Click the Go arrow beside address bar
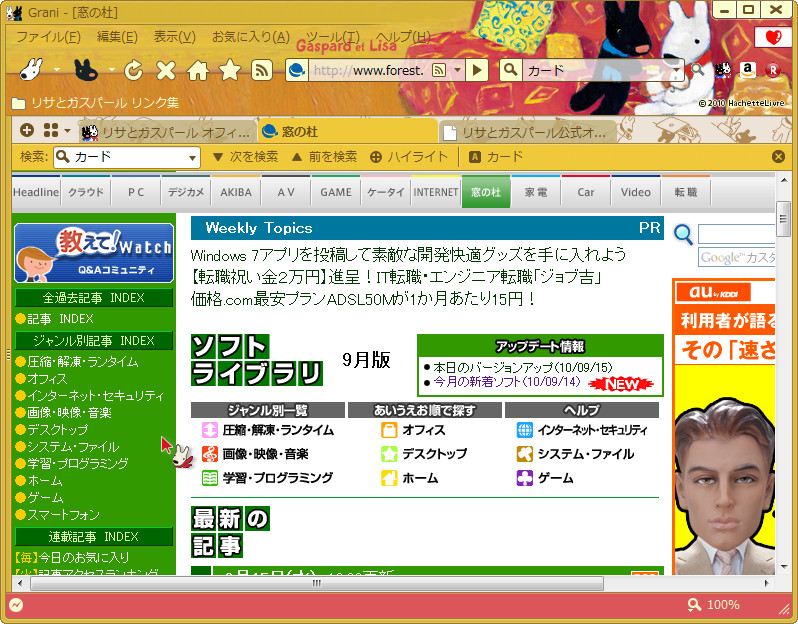Screen dimensions: 798x624 [477, 70]
